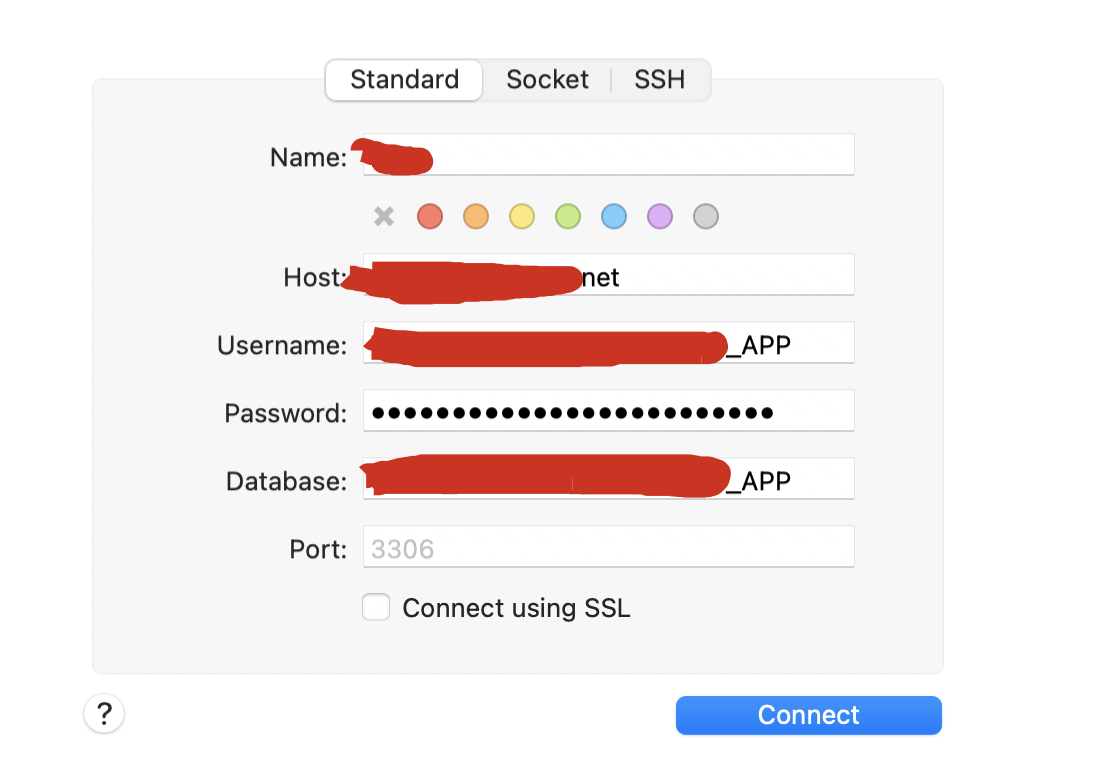Select the yellow connection color dot
The width and height of the screenshot is (1098, 782).
[x=522, y=216]
